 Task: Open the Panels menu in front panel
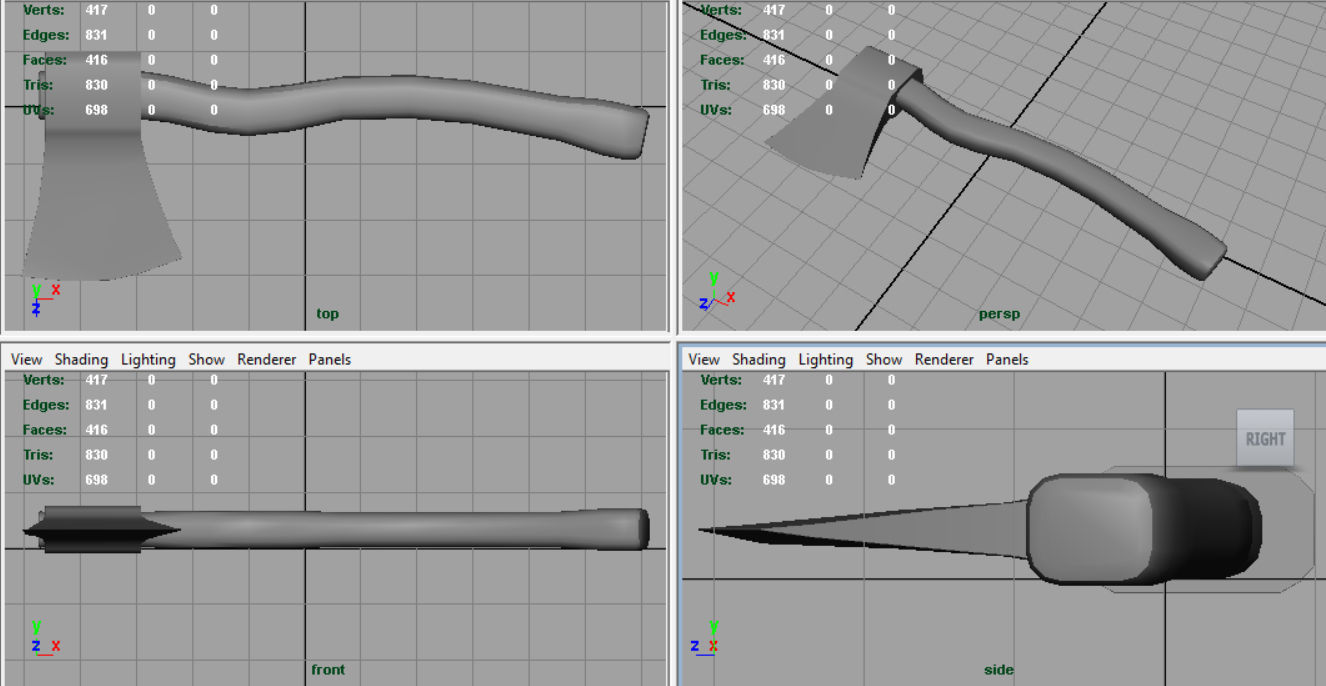coord(329,359)
